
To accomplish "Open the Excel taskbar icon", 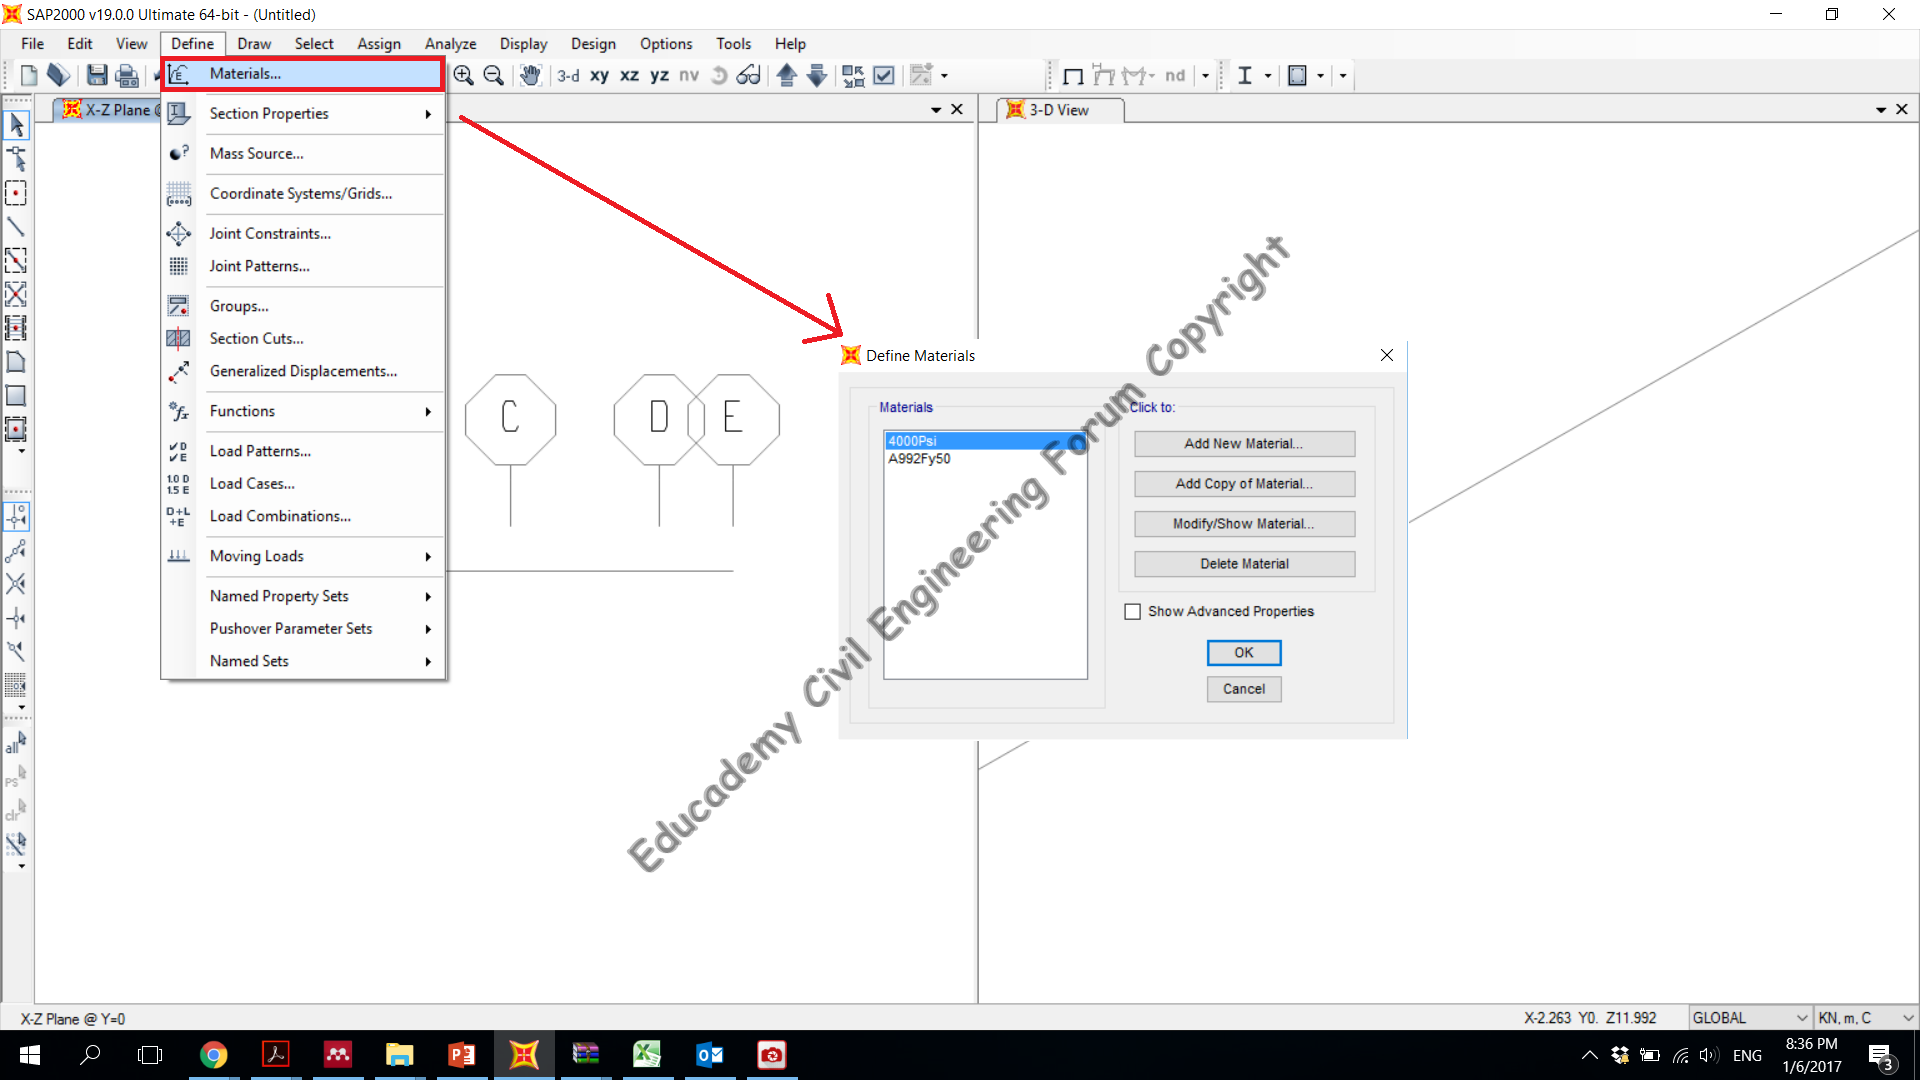I will [x=647, y=1055].
